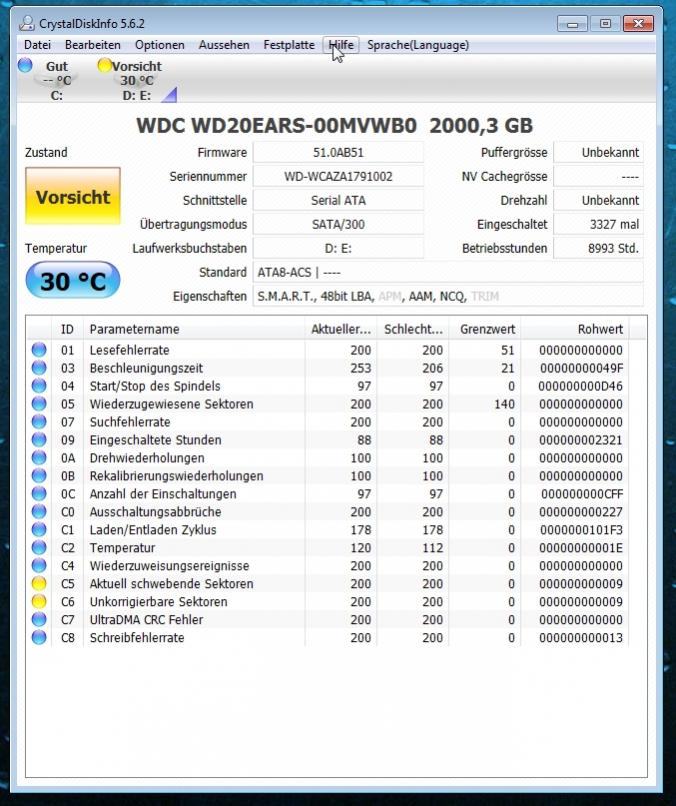Click the status icon of Suchfehlerrate
The height and width of the screenshot is (806, 676).
coord(39,422)
